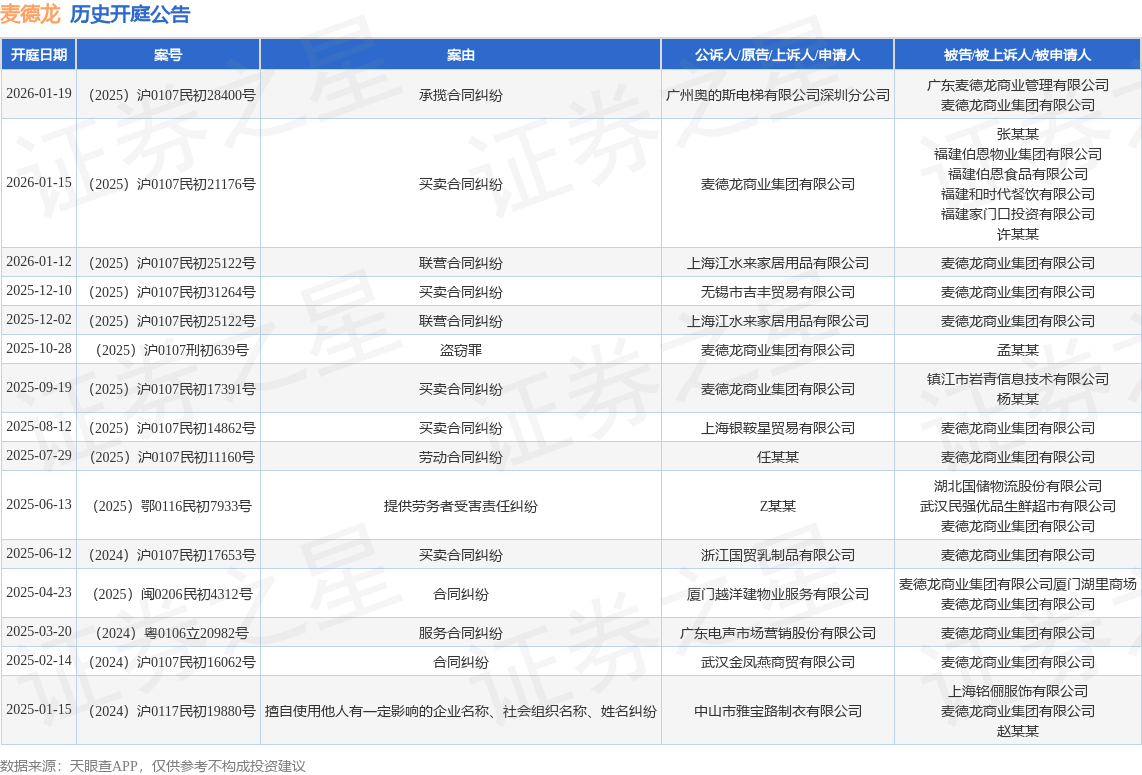Click 广州奥的斯电梯有限公司深圳分公司
Viewport: 1142px width, 775px height.
click(777, 95)
